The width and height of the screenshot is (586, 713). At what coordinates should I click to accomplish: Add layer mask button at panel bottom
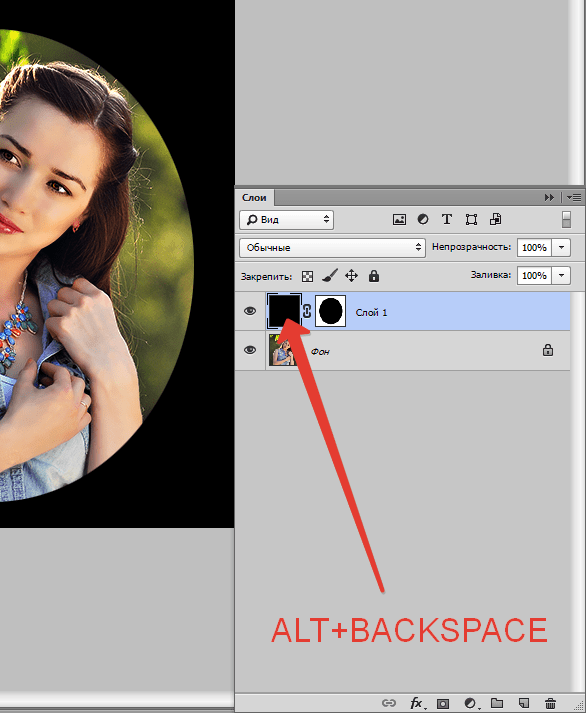tap(442, 703)
